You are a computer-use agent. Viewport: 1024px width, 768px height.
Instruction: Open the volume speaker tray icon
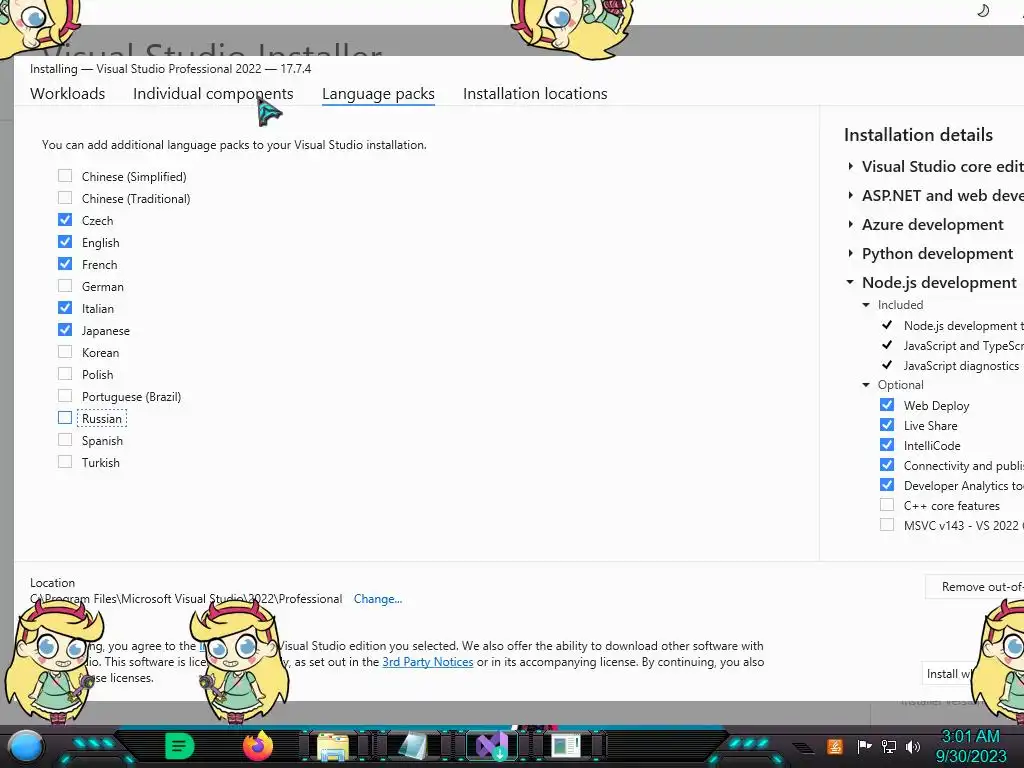(x=913, y=746)
